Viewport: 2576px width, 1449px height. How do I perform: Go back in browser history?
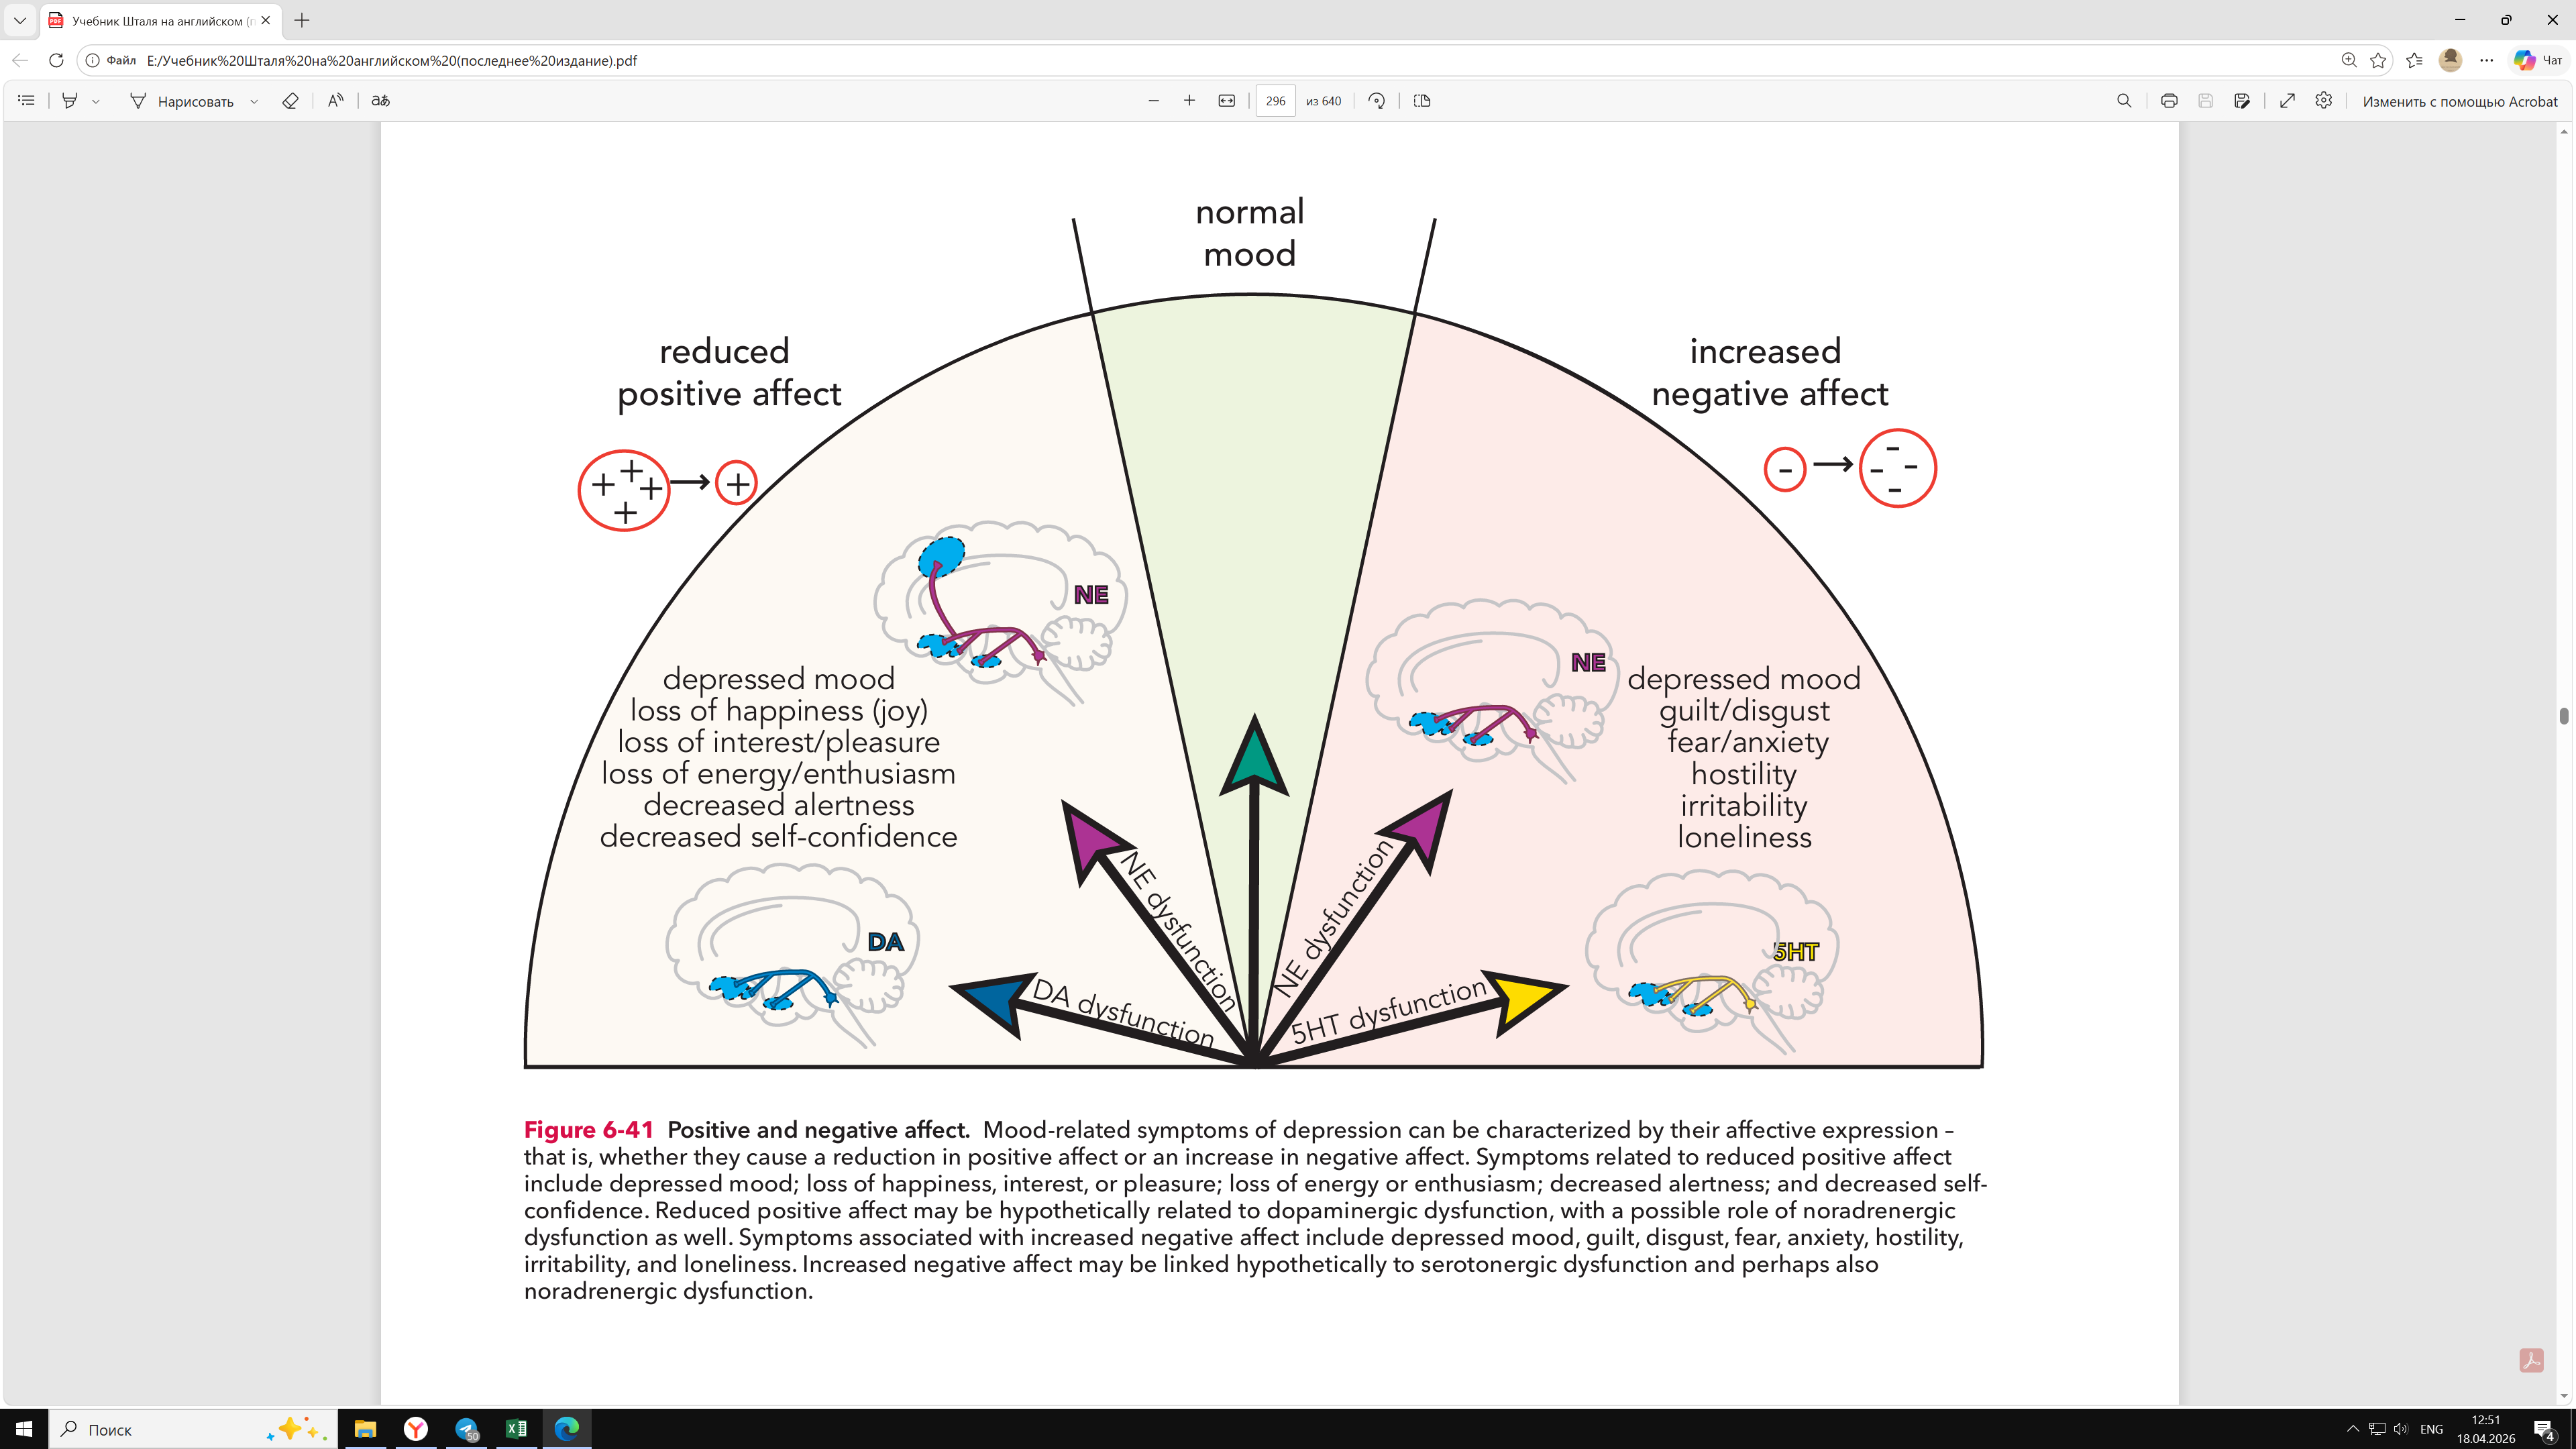pos(20,60)
